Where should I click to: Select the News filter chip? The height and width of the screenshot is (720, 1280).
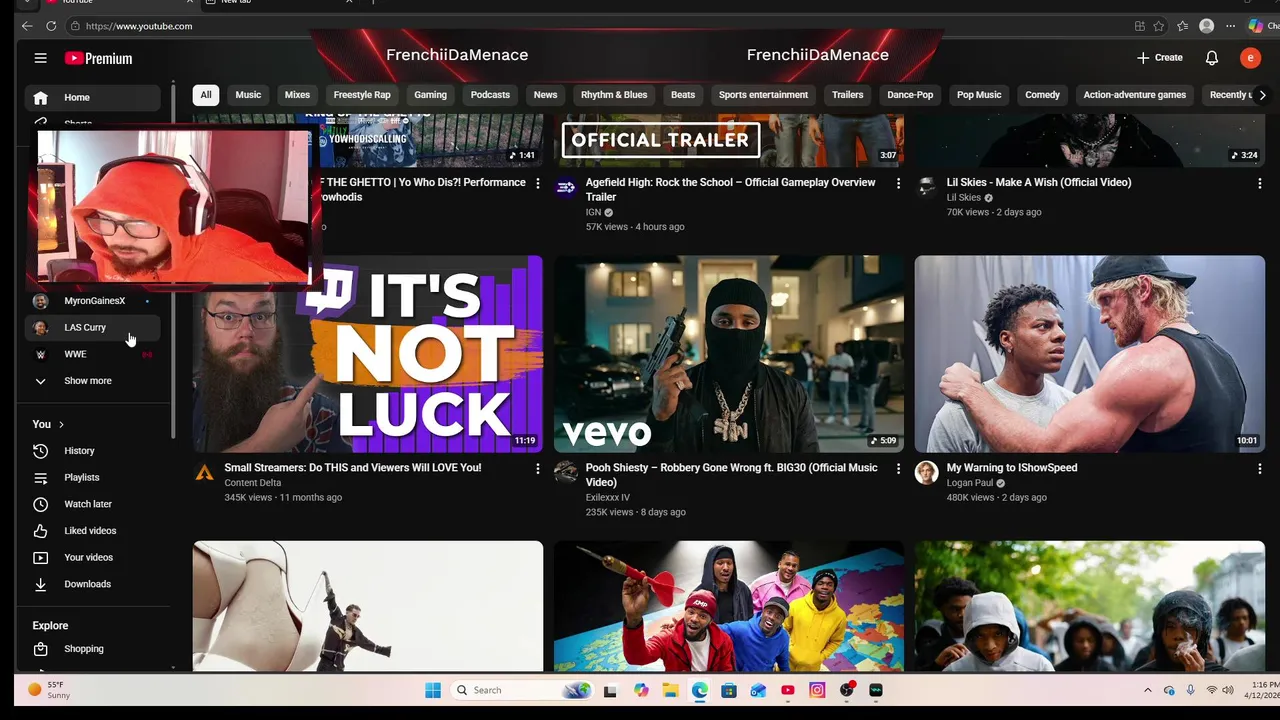point(545,95)
